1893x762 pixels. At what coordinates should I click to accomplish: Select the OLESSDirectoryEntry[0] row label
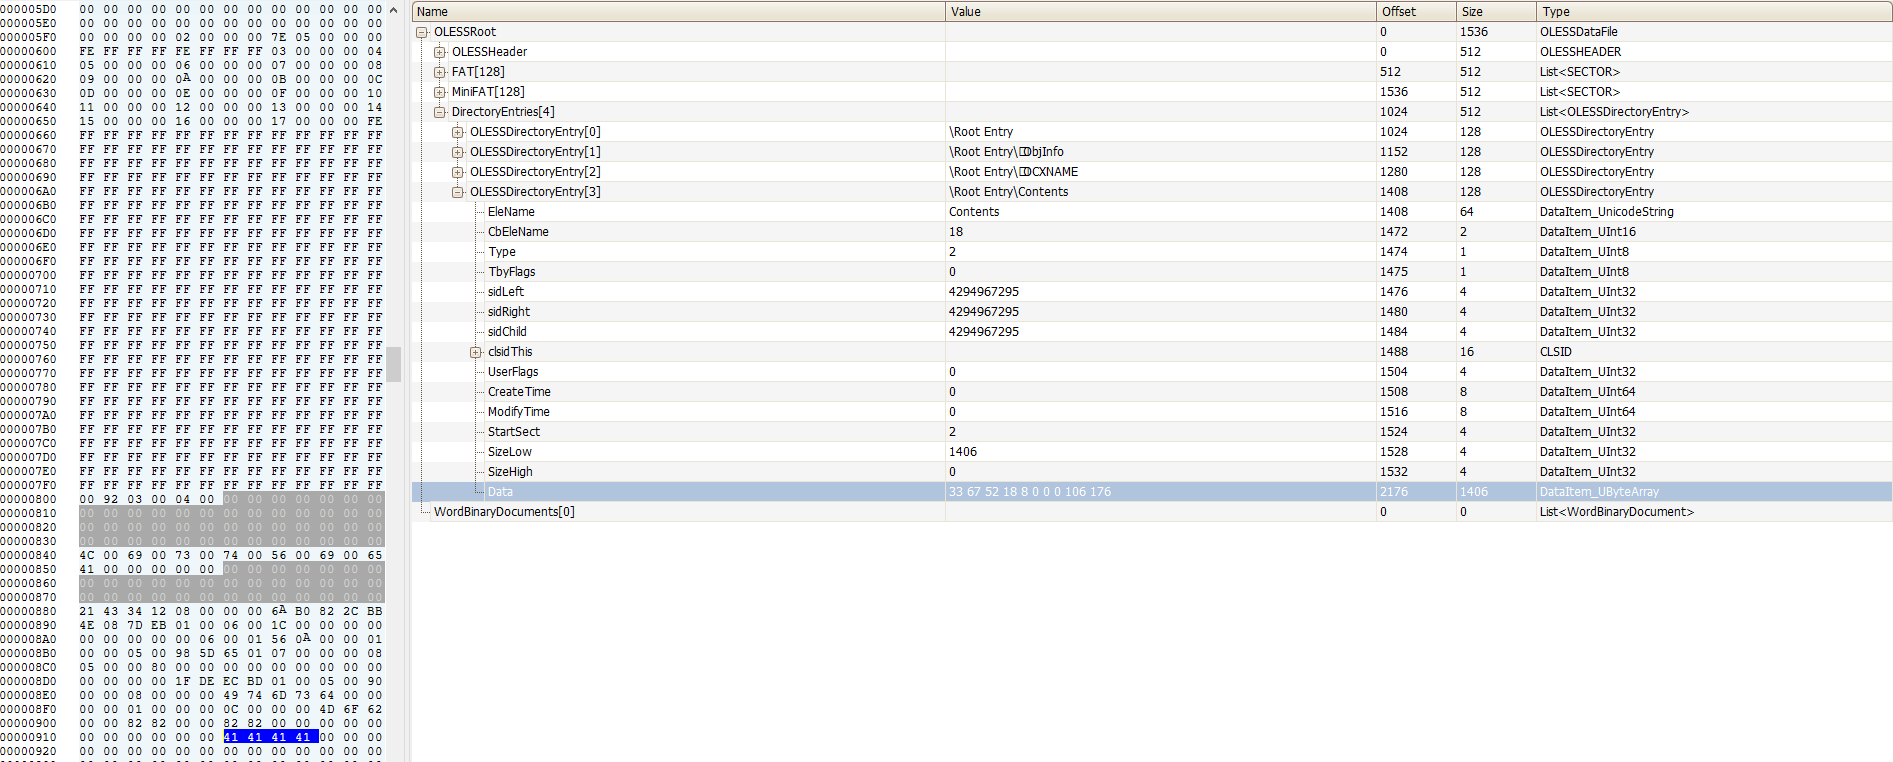[535, 132]
